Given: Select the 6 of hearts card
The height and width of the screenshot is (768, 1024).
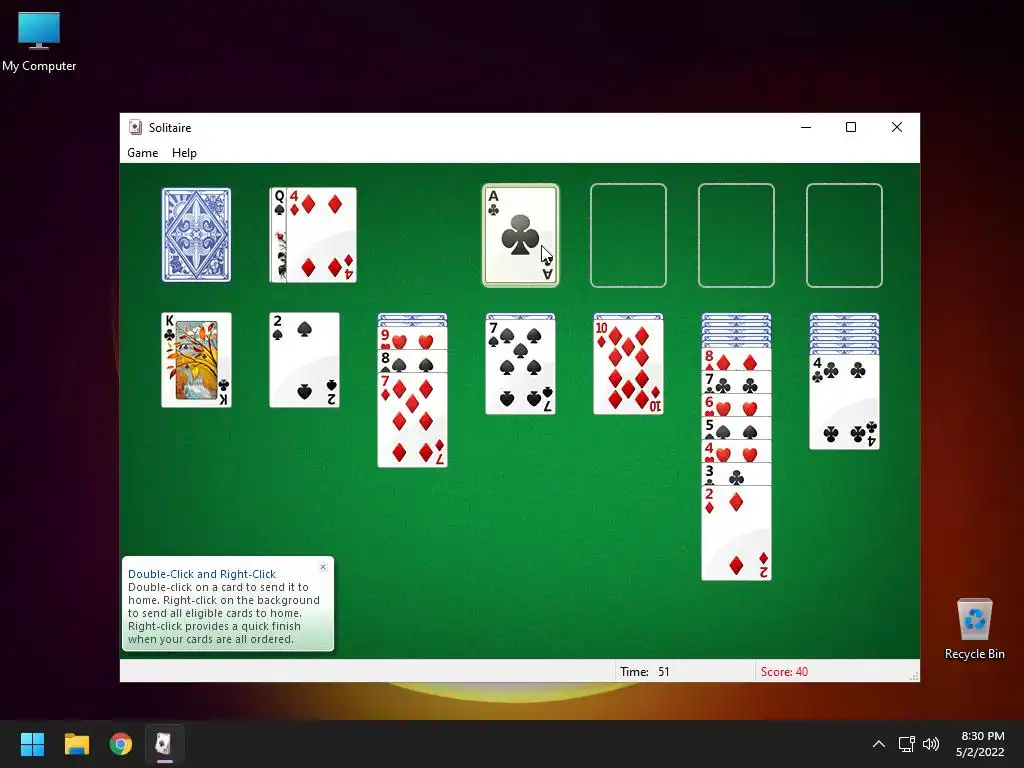Looking at the screenshot, I should 736,406.
